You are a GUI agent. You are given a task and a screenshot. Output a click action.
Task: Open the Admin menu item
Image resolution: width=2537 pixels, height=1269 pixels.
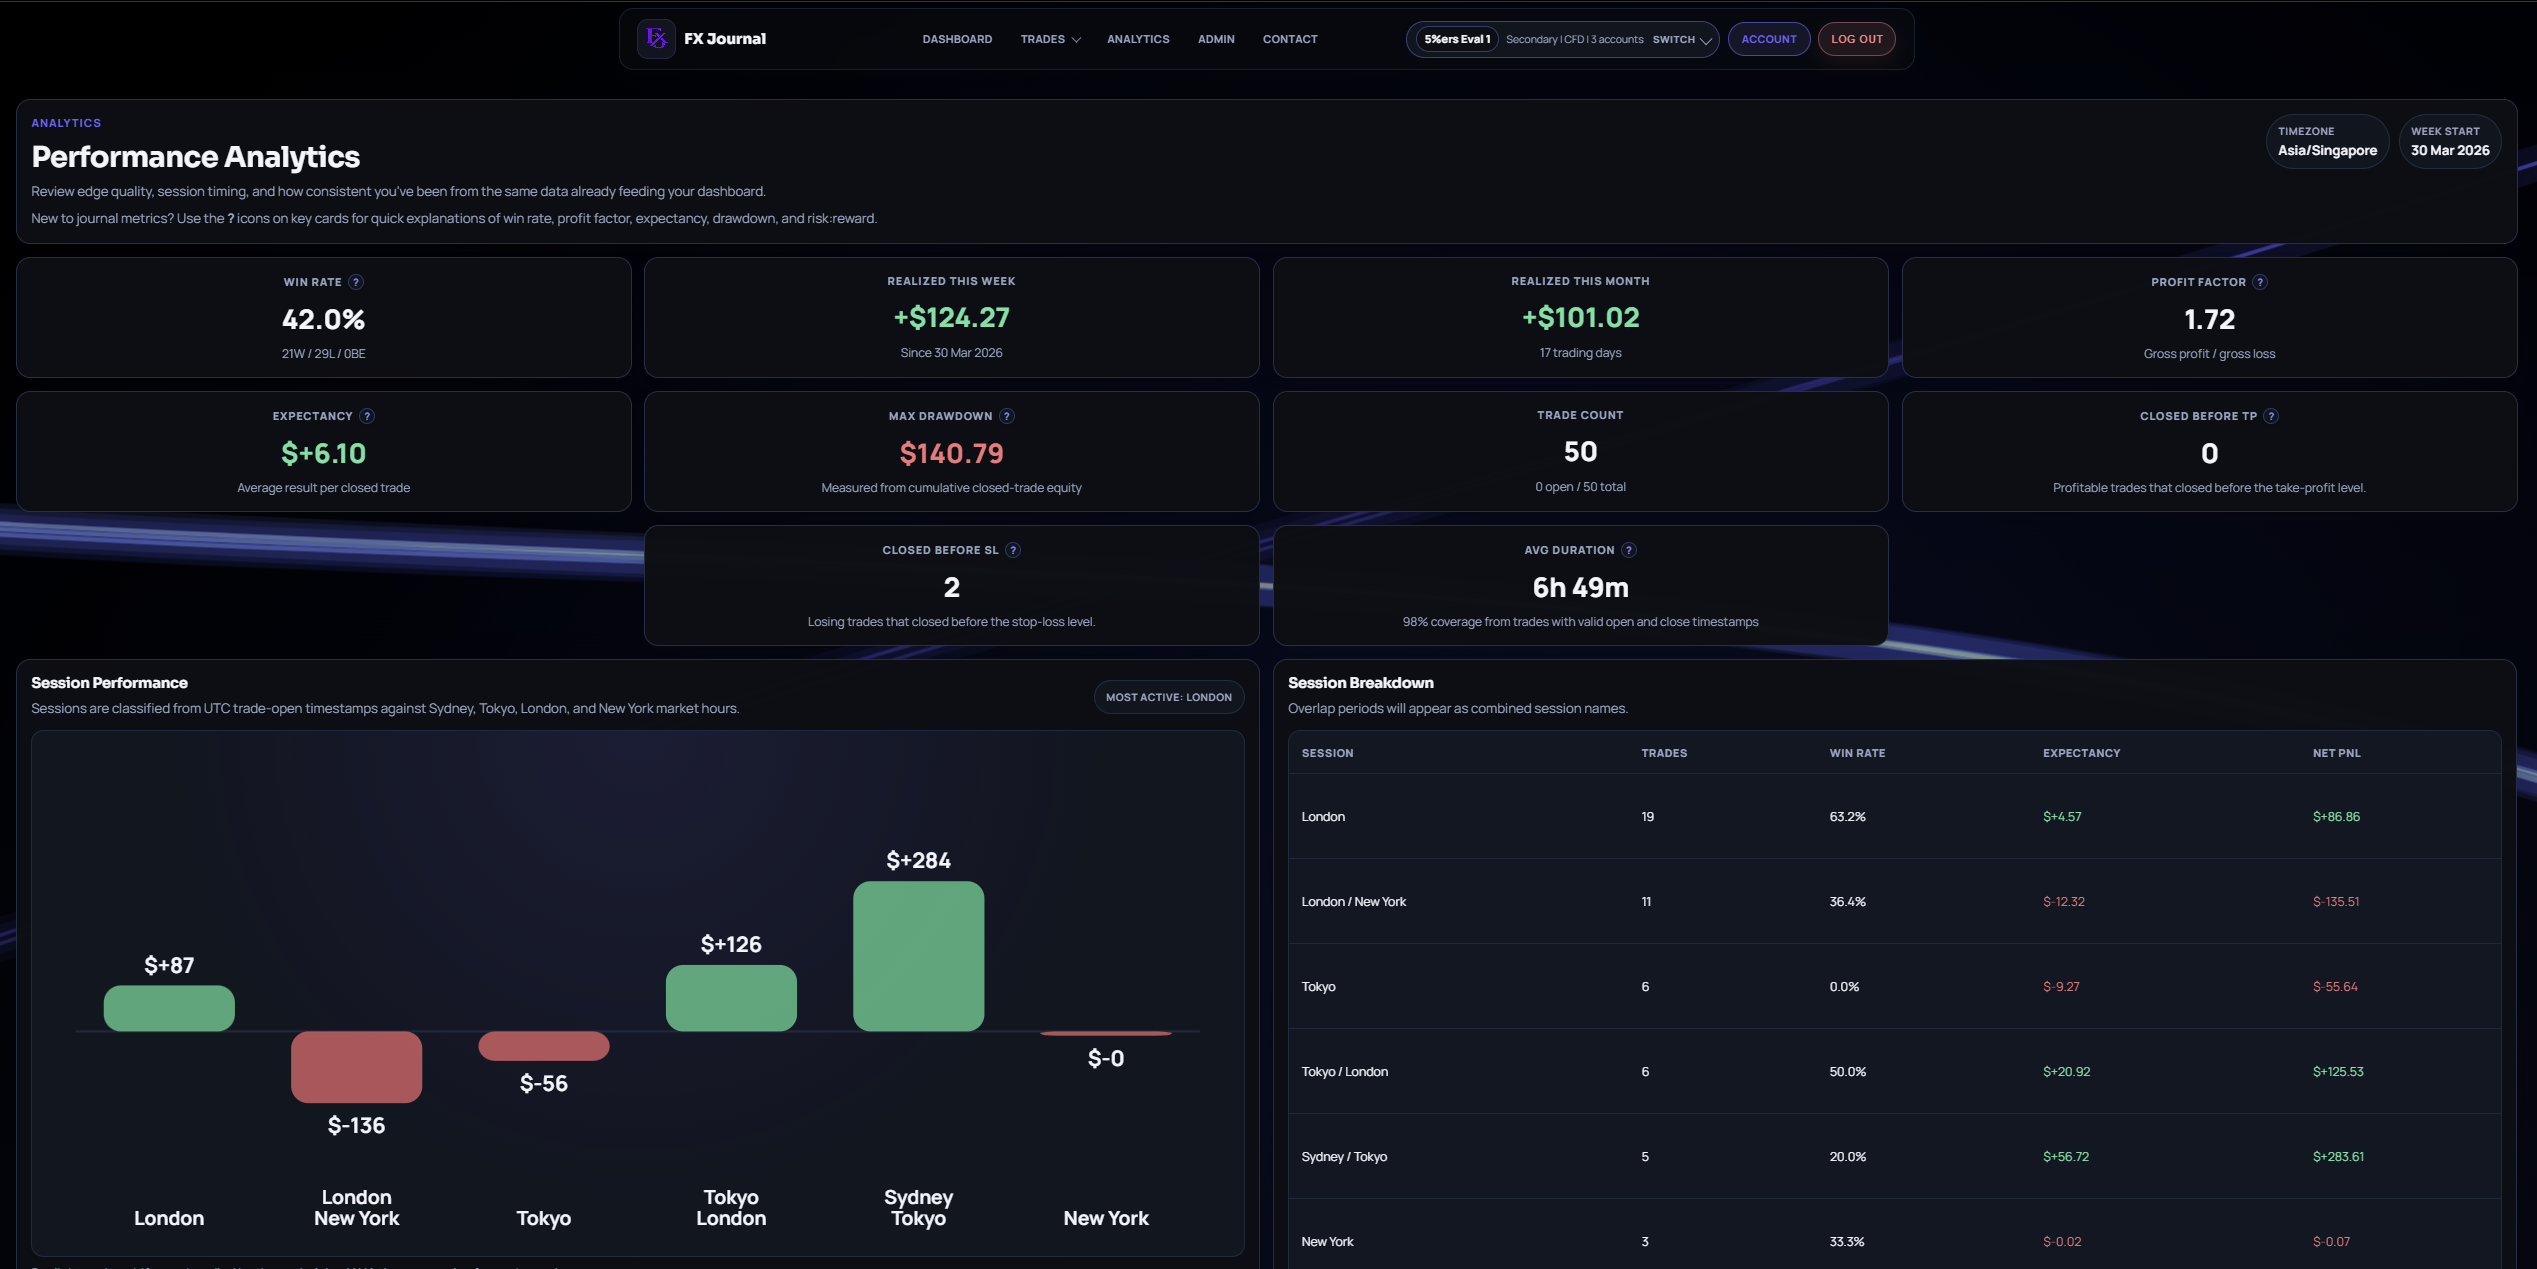1215,39
